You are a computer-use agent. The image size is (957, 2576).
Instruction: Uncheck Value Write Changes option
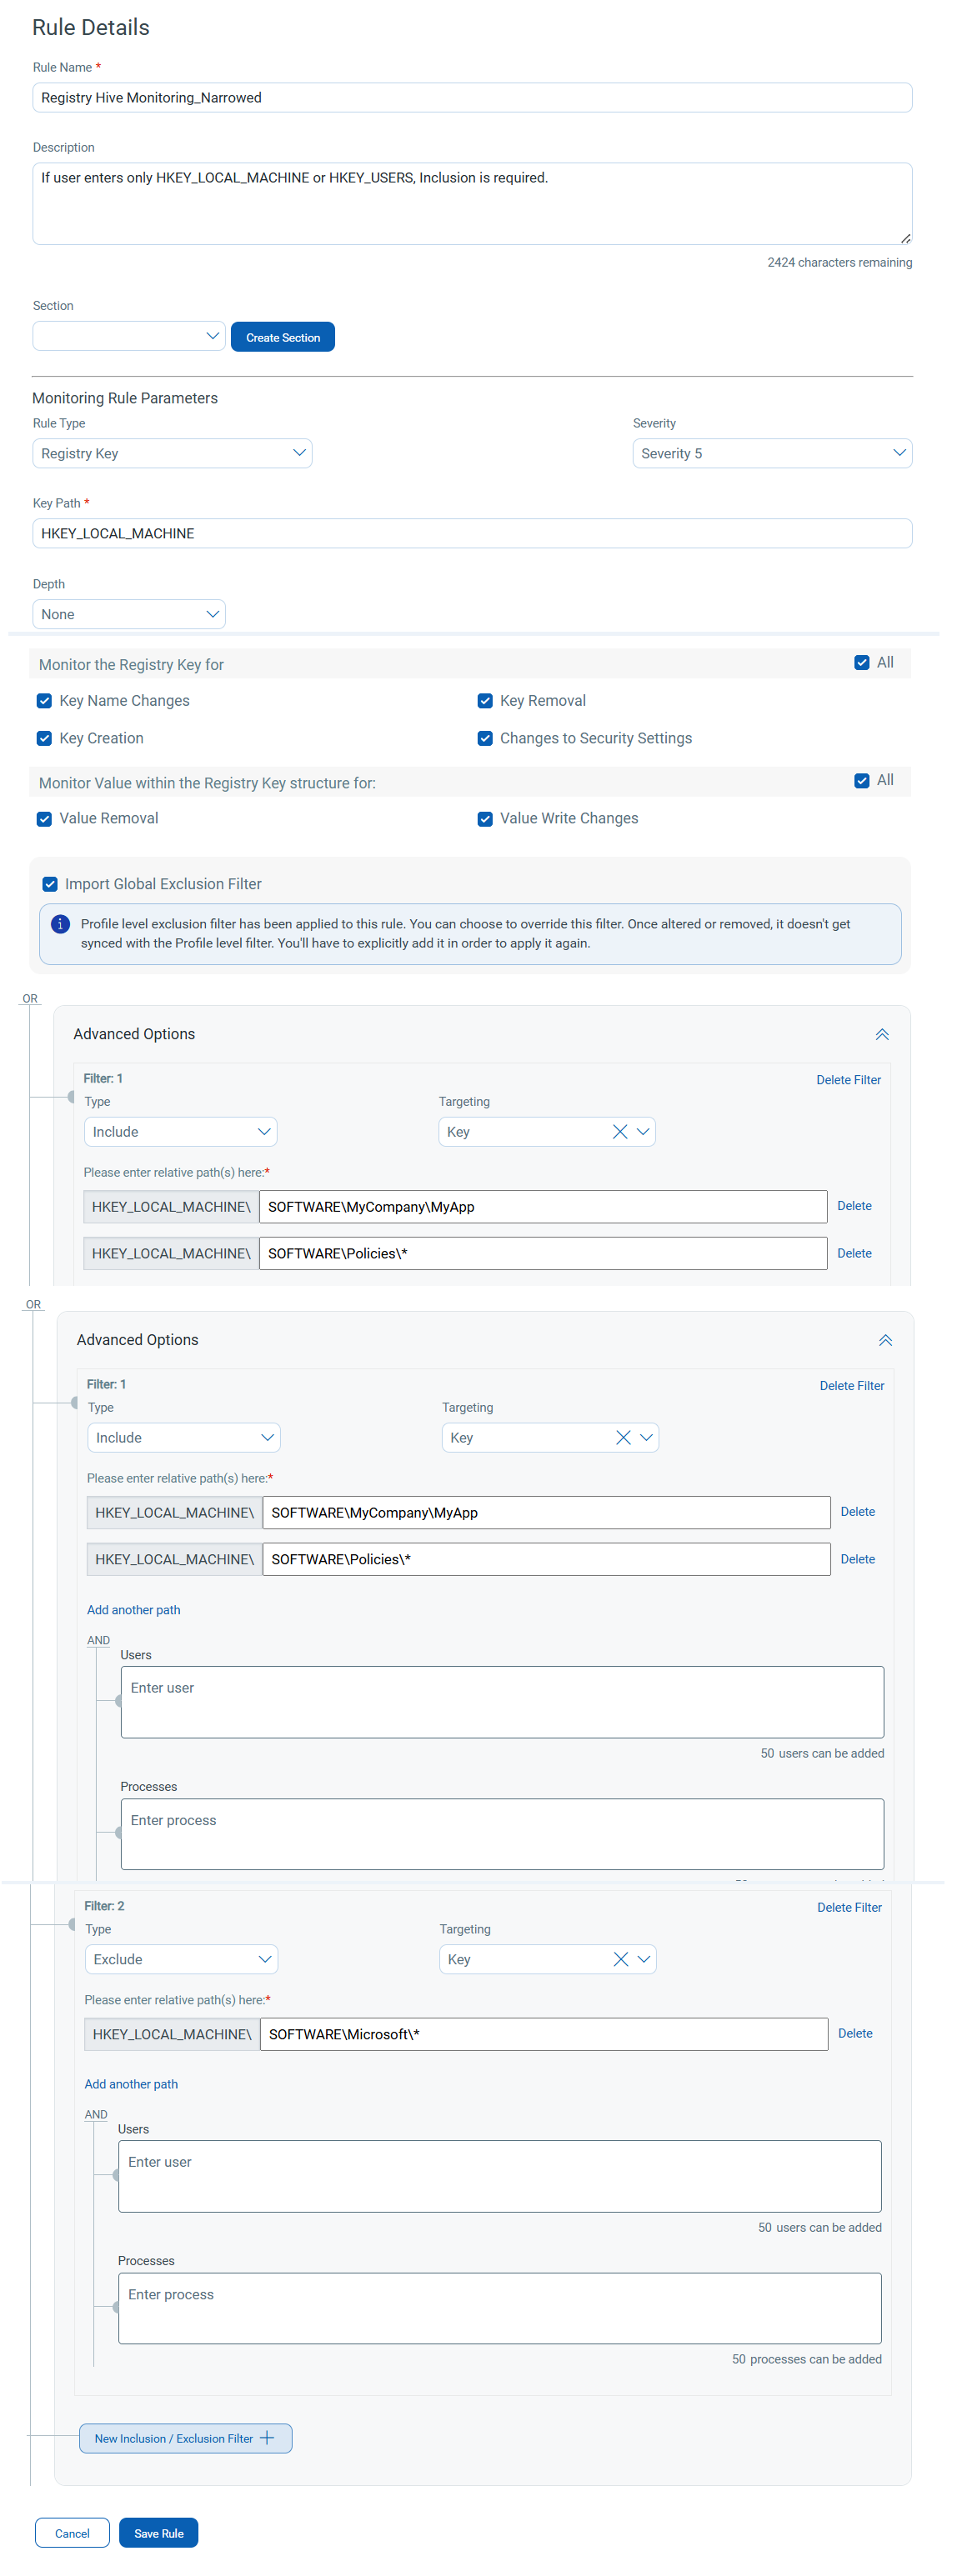(x=485, y=819)
